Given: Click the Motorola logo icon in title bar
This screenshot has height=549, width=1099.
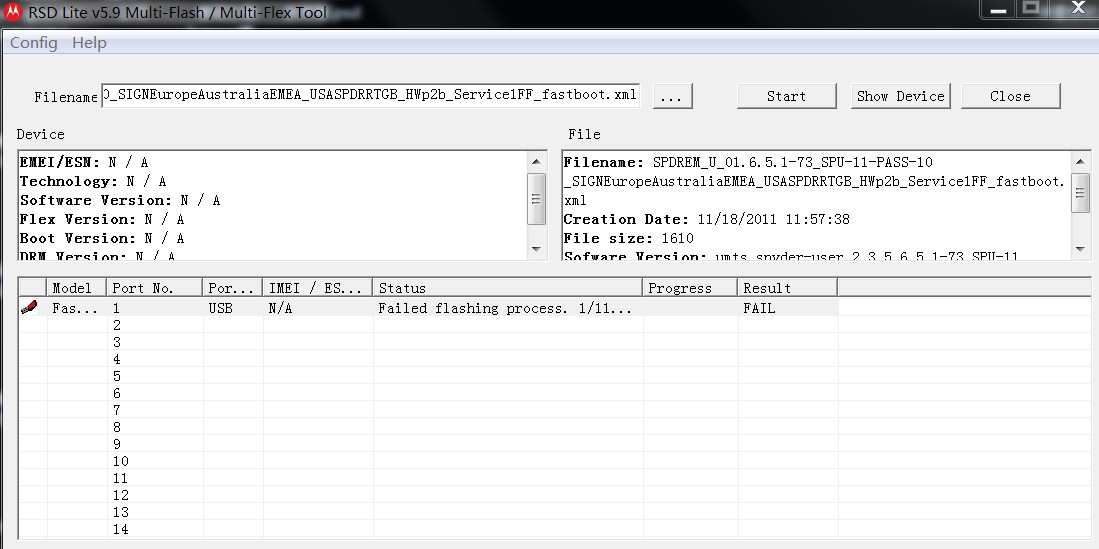Looking at the screenshot, I should pos(13,13).
